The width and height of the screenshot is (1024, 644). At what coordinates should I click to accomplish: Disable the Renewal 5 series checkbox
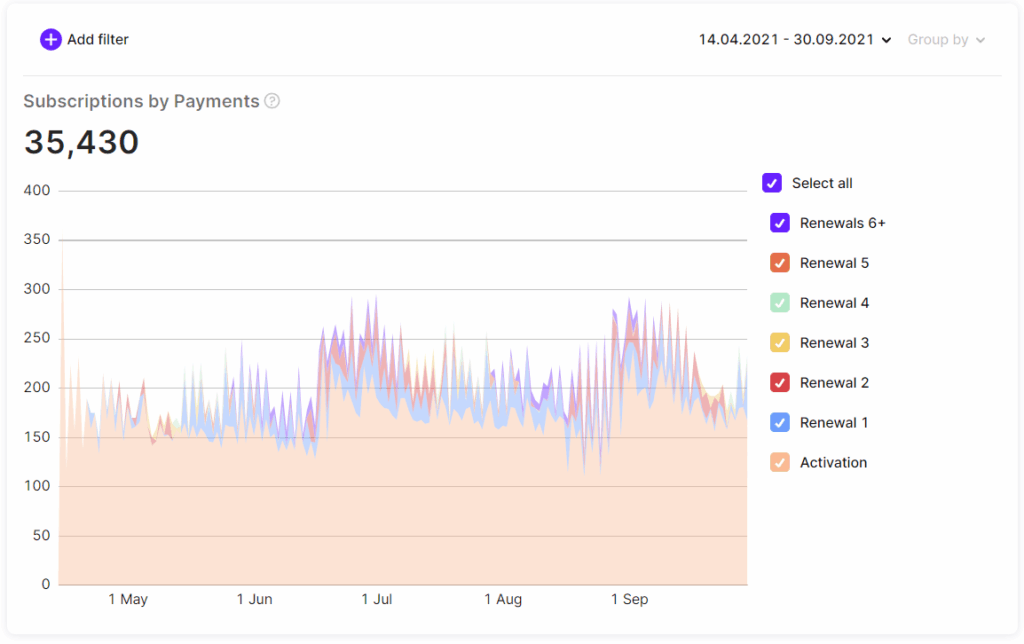[x=780, y=263]
